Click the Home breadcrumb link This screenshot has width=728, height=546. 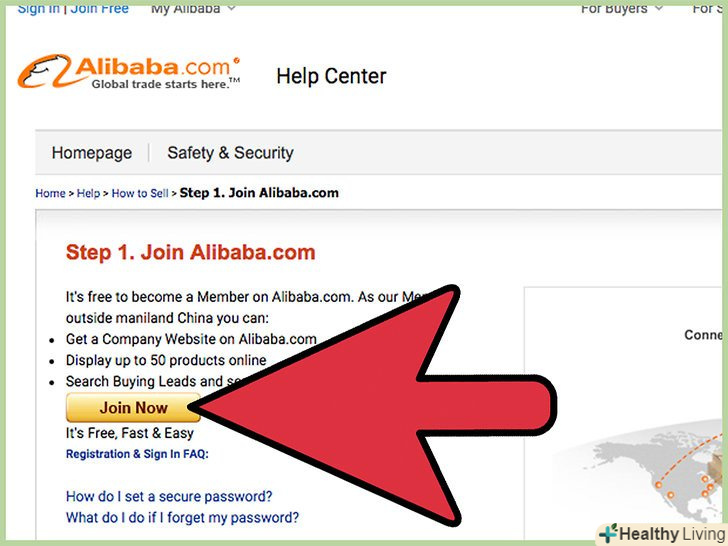tap(50, 193)
